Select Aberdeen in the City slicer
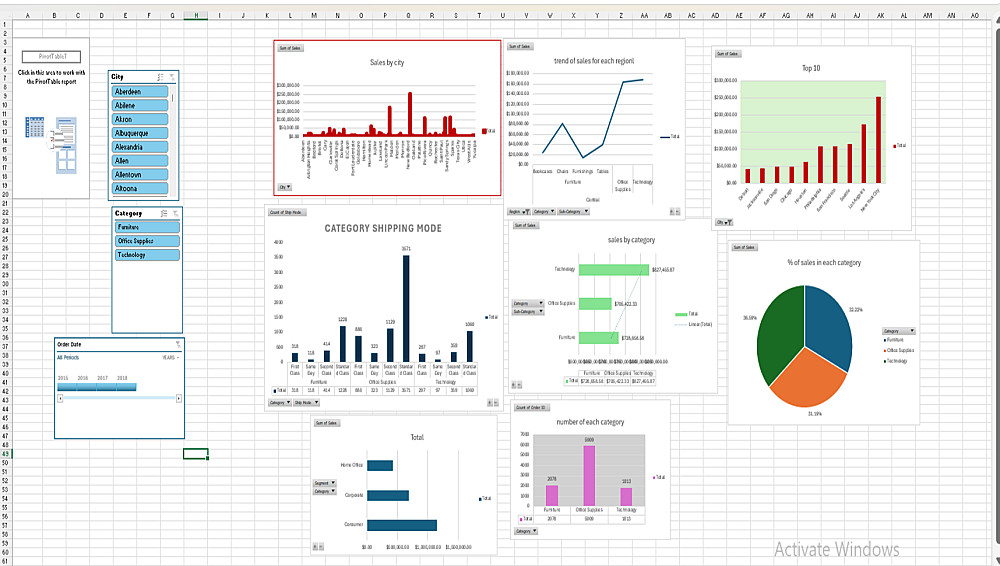The height and width of the screenshot is (566, 1000). tap(140, 92)
